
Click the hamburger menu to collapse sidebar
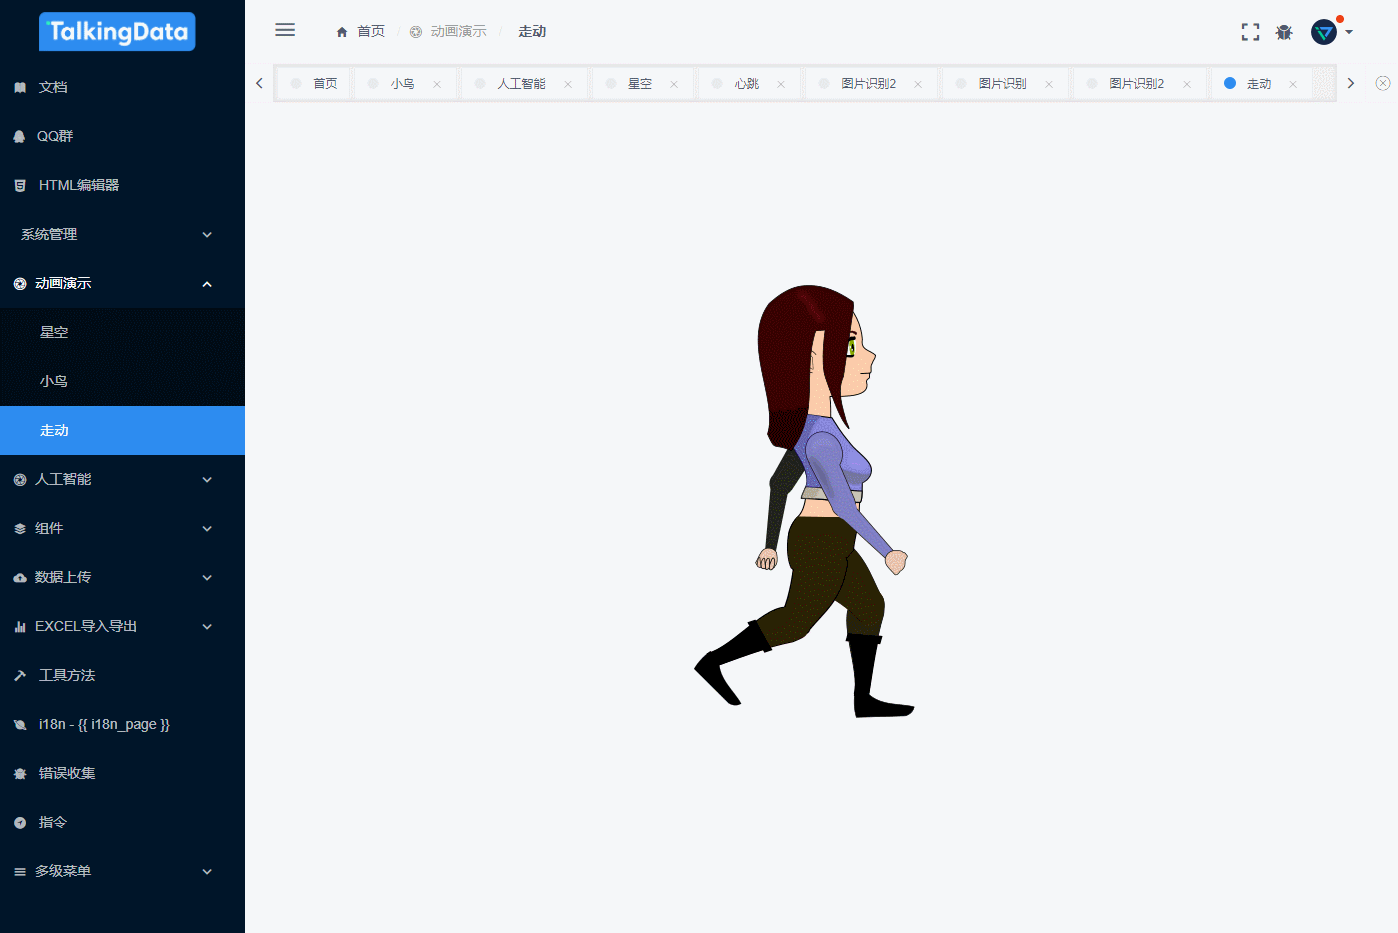(285, 30)
